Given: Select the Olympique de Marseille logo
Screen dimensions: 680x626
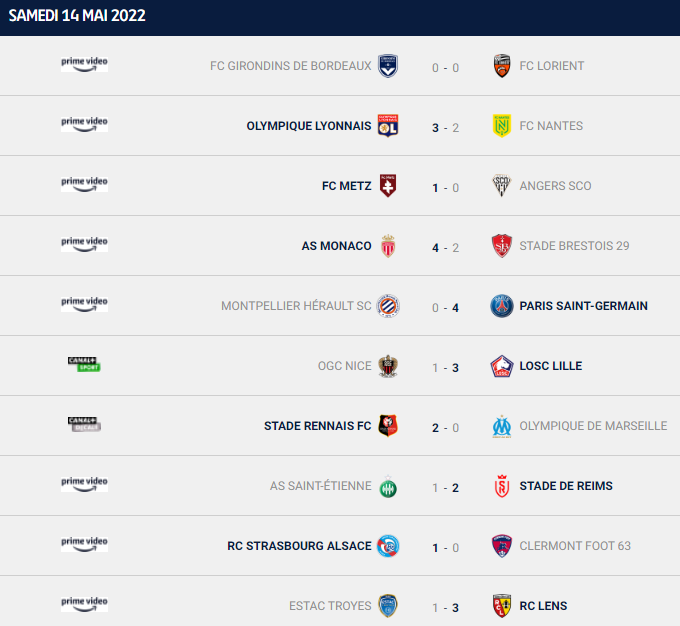Looking at the screenshot, I should pos(502,426).
